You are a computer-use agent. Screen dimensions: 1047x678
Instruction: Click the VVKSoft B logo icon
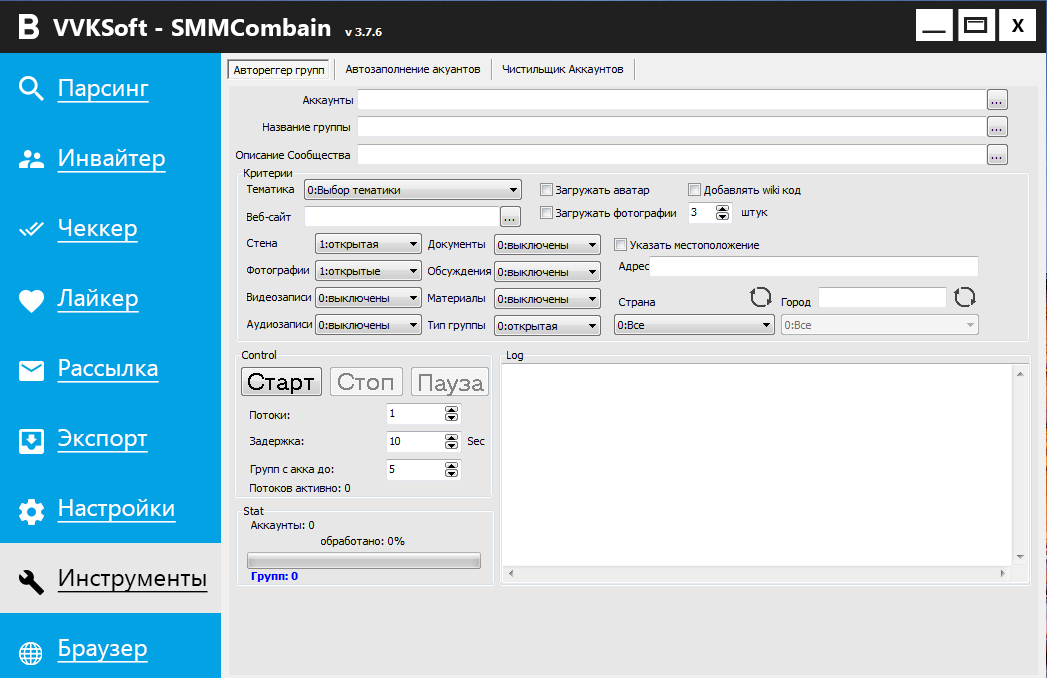pos(28,27)
